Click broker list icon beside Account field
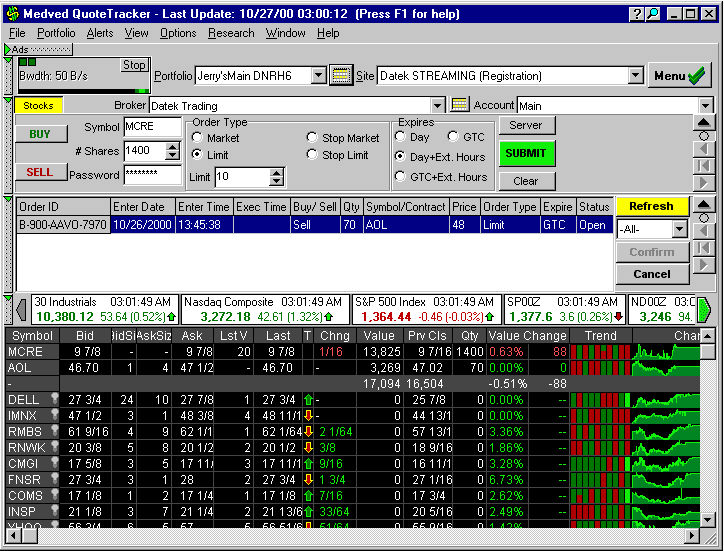Image resolution: width=724 pixels, height=551 pixels. (x=460, y=105)
